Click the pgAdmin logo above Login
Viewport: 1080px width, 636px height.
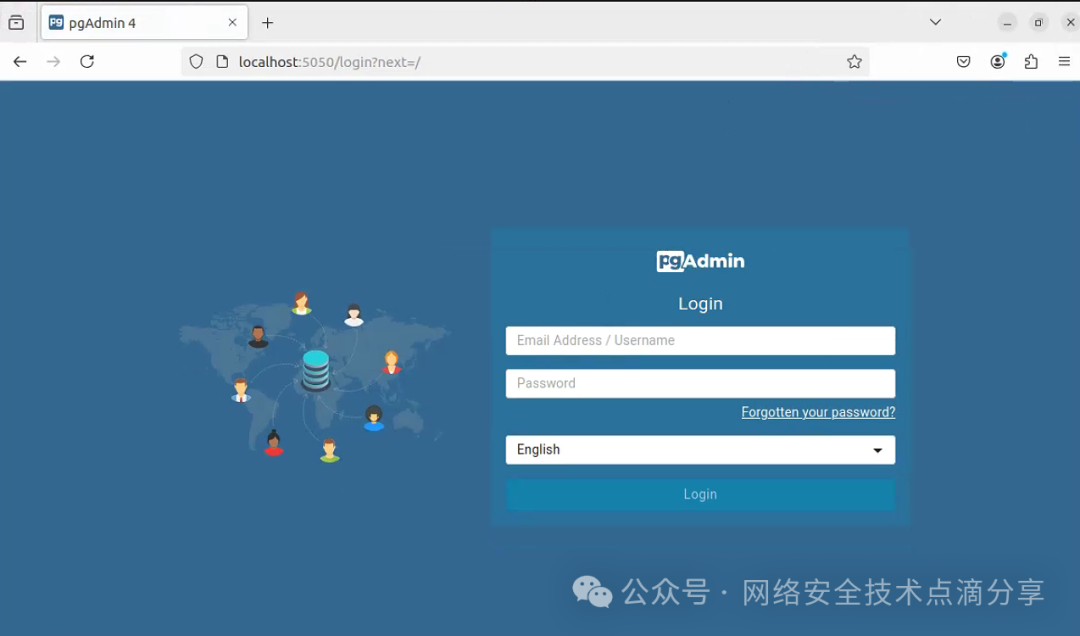pyautogui.click(x=700, y=261)
